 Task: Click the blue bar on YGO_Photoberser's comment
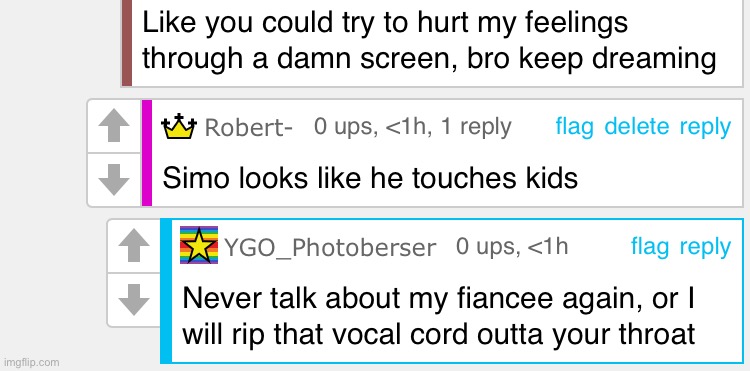pyautogui.click(x=166, y=291)
